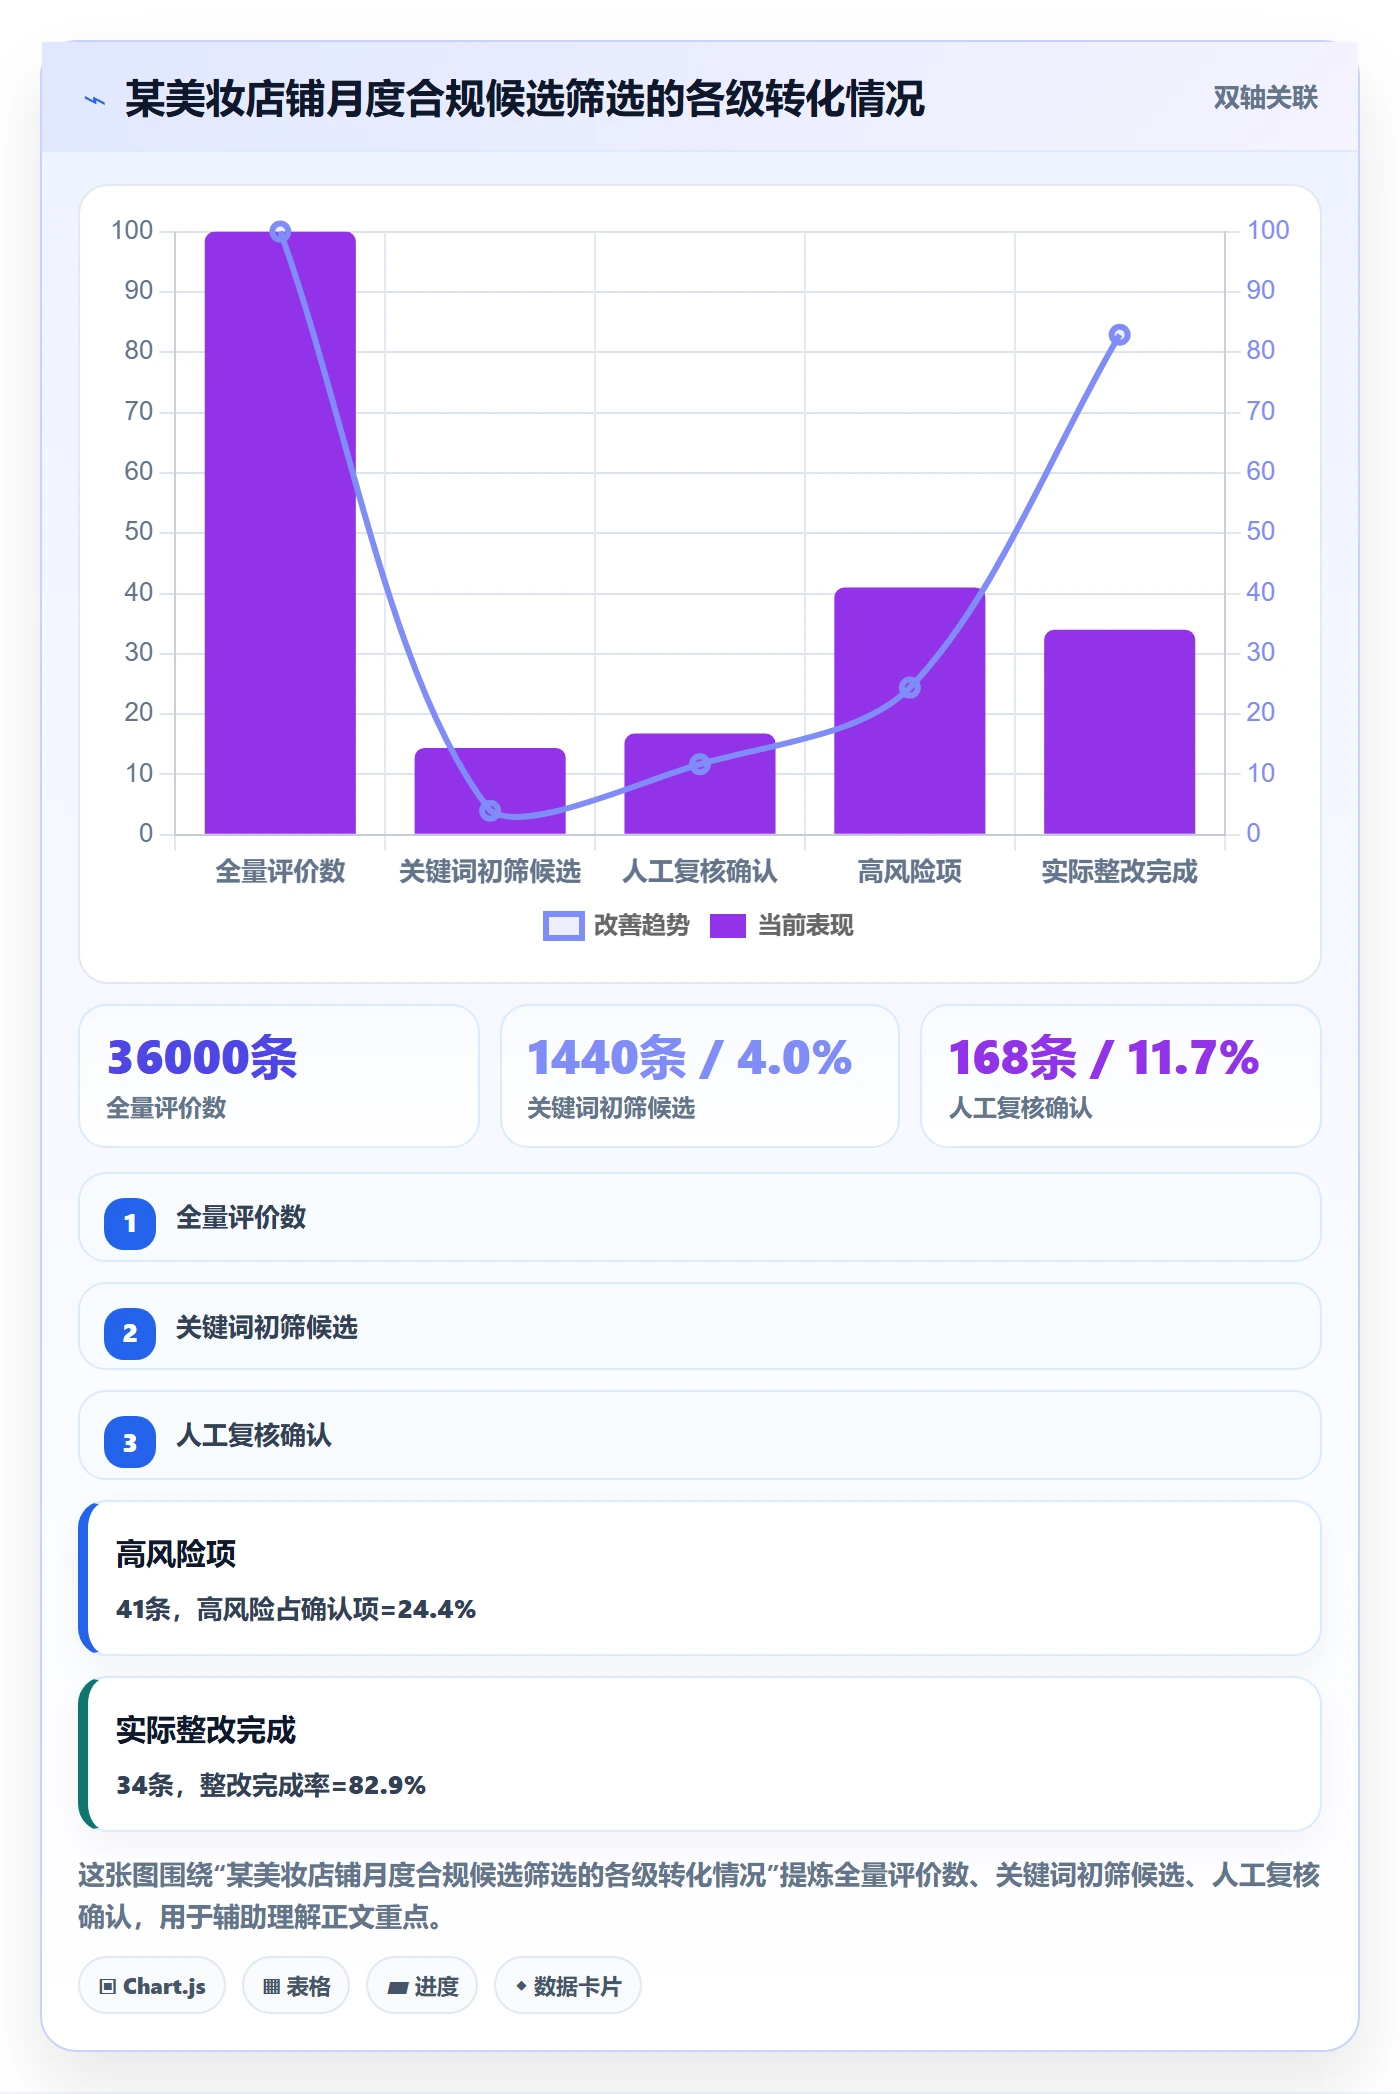Image resolution: width=1400 pixels, height=2094 pixels.
Task: Click the grid icon in 表格 chip
Action: [271, 1987]
